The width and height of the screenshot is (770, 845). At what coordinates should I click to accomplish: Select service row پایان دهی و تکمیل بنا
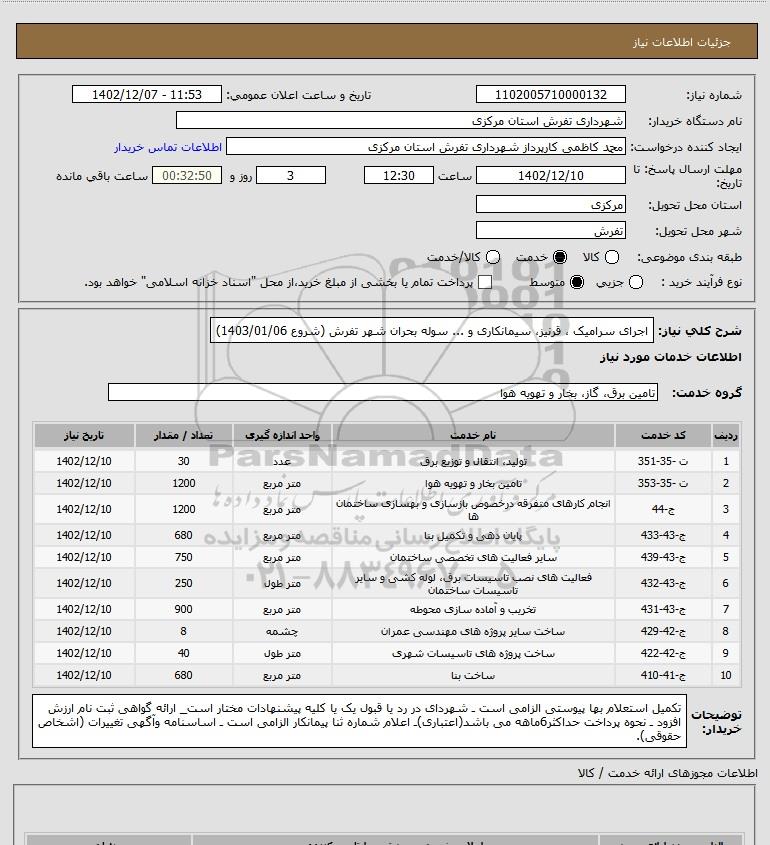[x=387, y=535]
